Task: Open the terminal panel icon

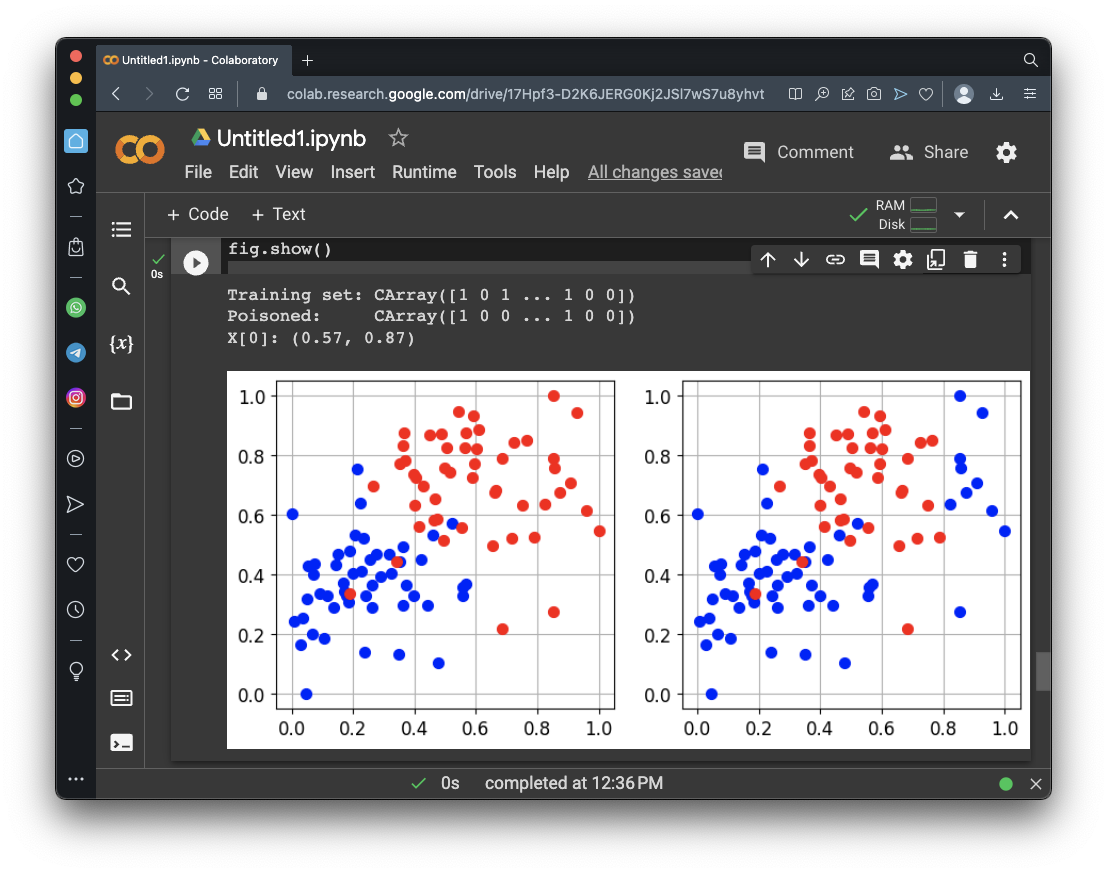Action: pos(121,742)
